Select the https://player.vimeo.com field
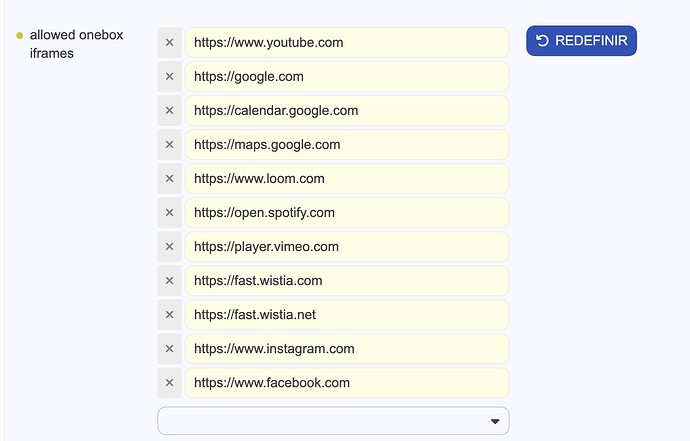This screenshot has width=690, height=441. 347,247
